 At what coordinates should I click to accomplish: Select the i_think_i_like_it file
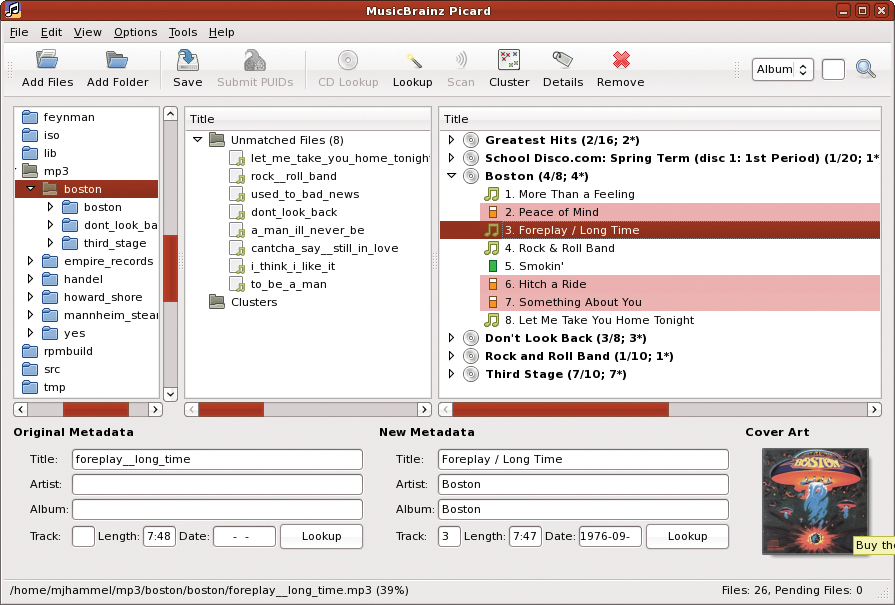[293, 266]
